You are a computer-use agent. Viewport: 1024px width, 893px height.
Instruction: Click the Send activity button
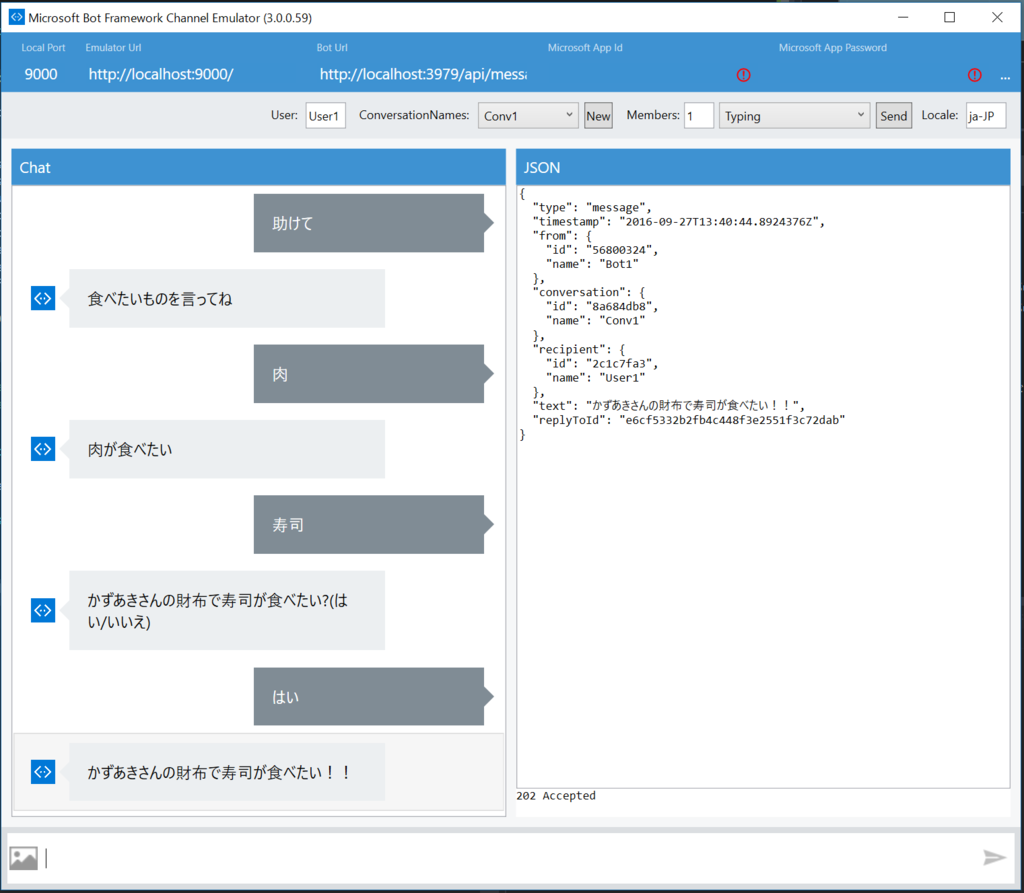[893, 116]
